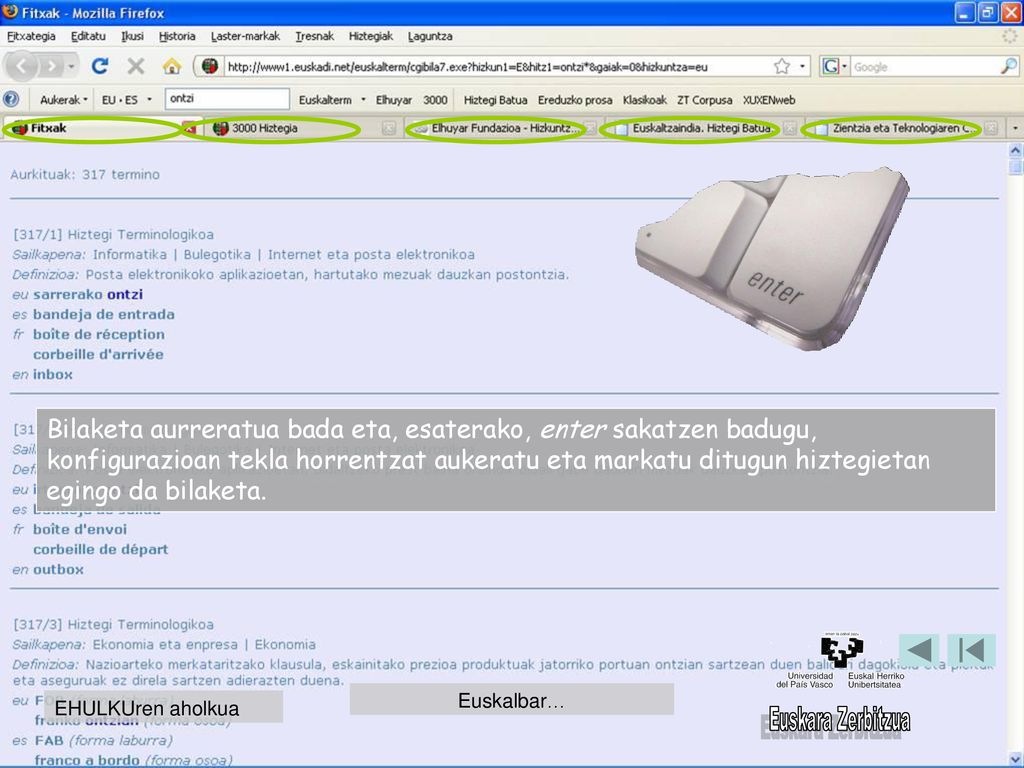Click the URL address bar
Image resolution: width=1024 pixels, height=768 pixels.
pyautogui.click(x=496, y=66)
